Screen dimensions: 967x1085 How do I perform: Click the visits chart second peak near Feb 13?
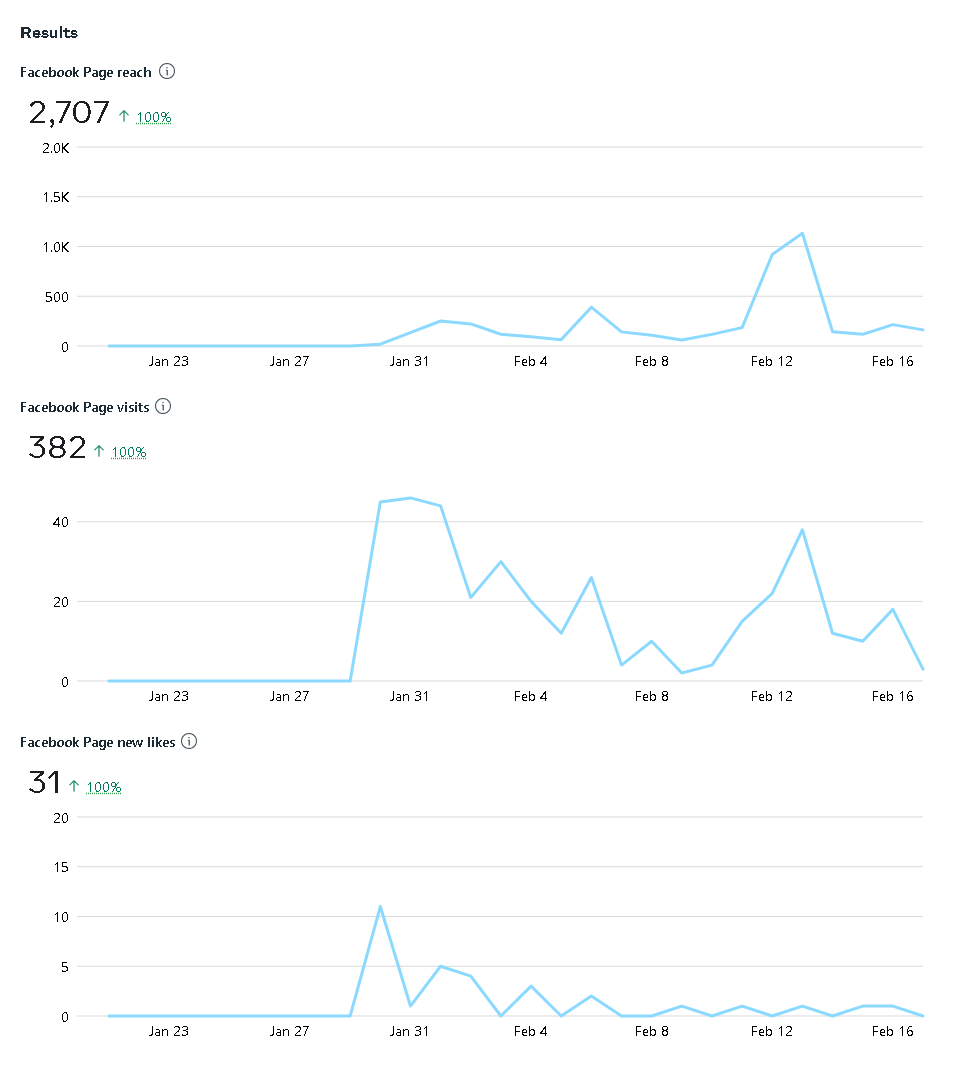click(802, 530)
